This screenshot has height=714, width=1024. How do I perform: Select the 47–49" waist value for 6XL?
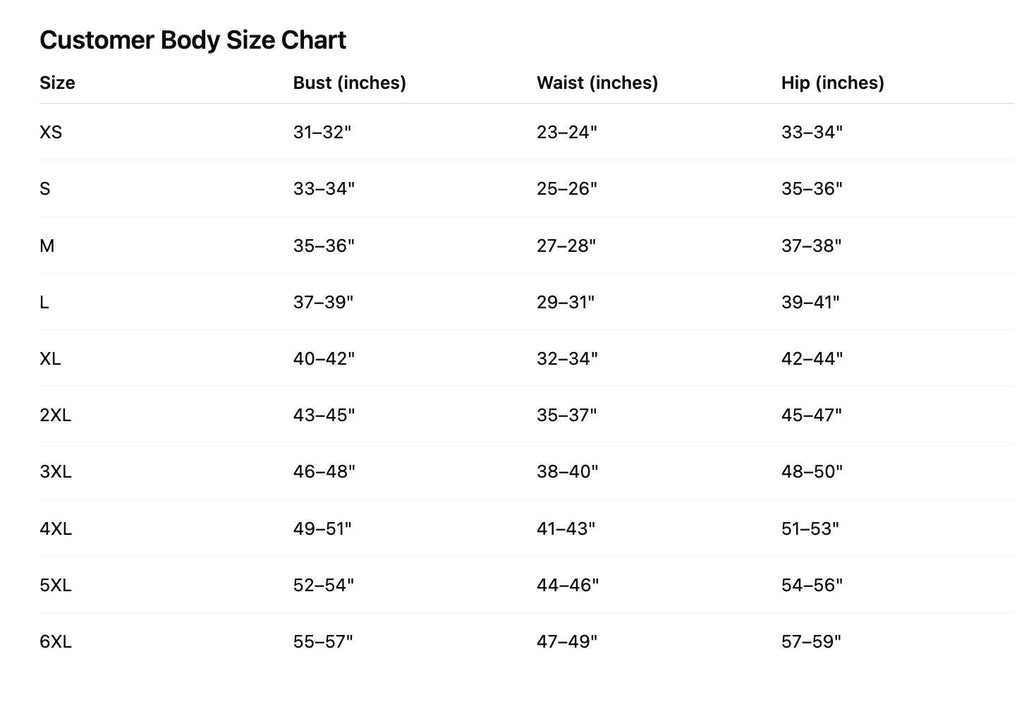567,641
